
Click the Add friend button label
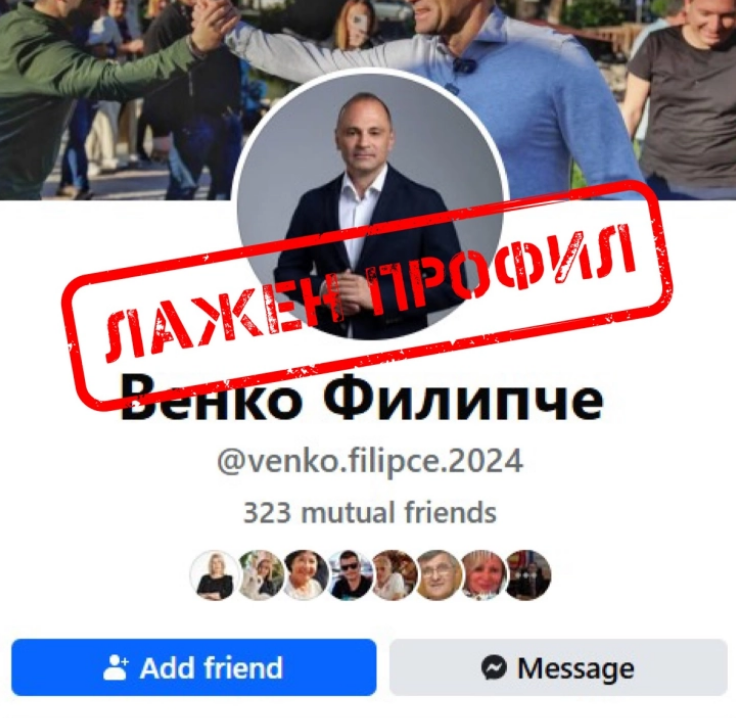pos(211,667)
